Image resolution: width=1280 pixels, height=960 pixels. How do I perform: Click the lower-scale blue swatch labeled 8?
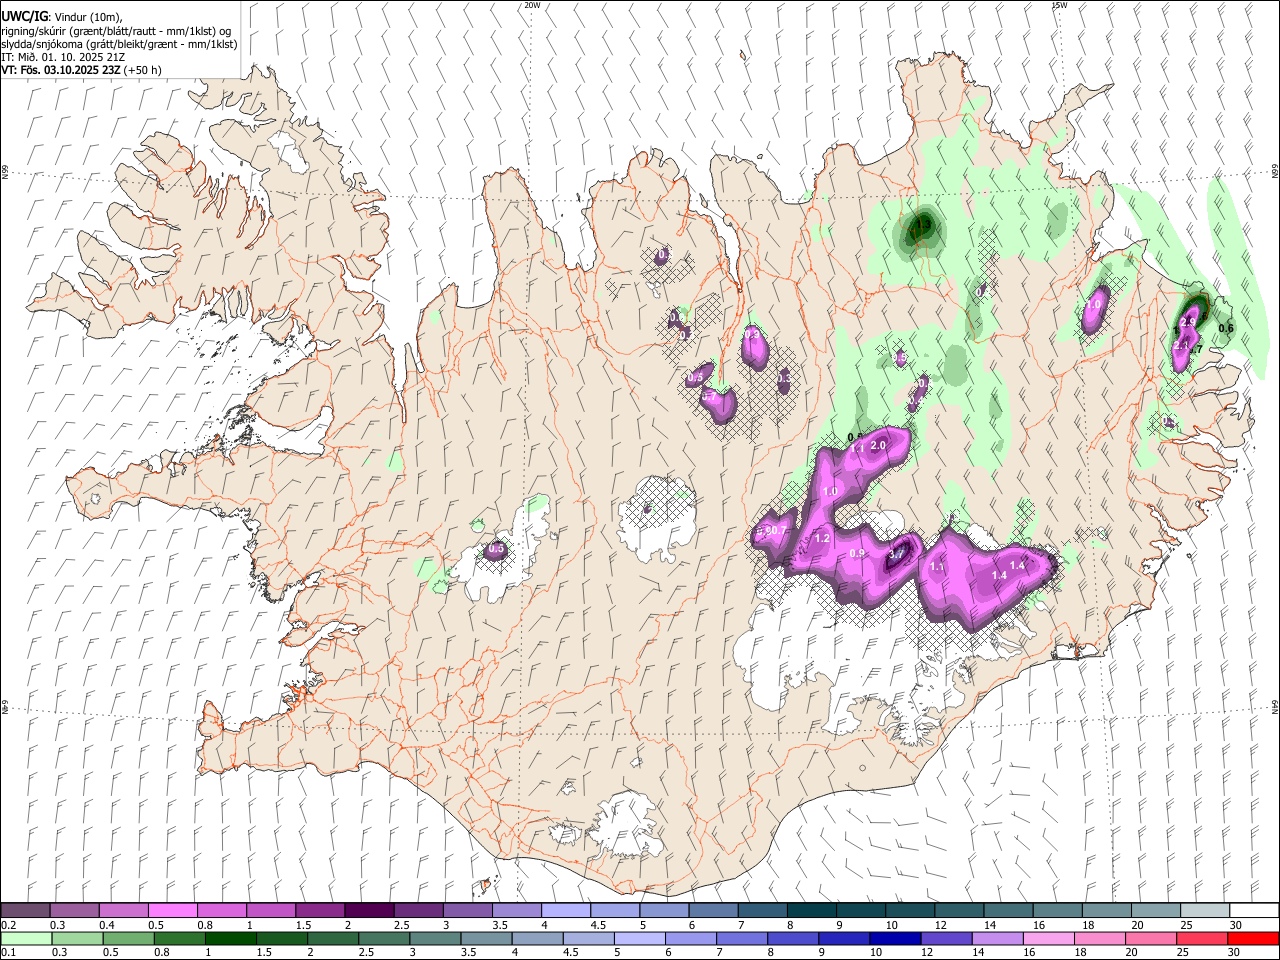point(793,939)
